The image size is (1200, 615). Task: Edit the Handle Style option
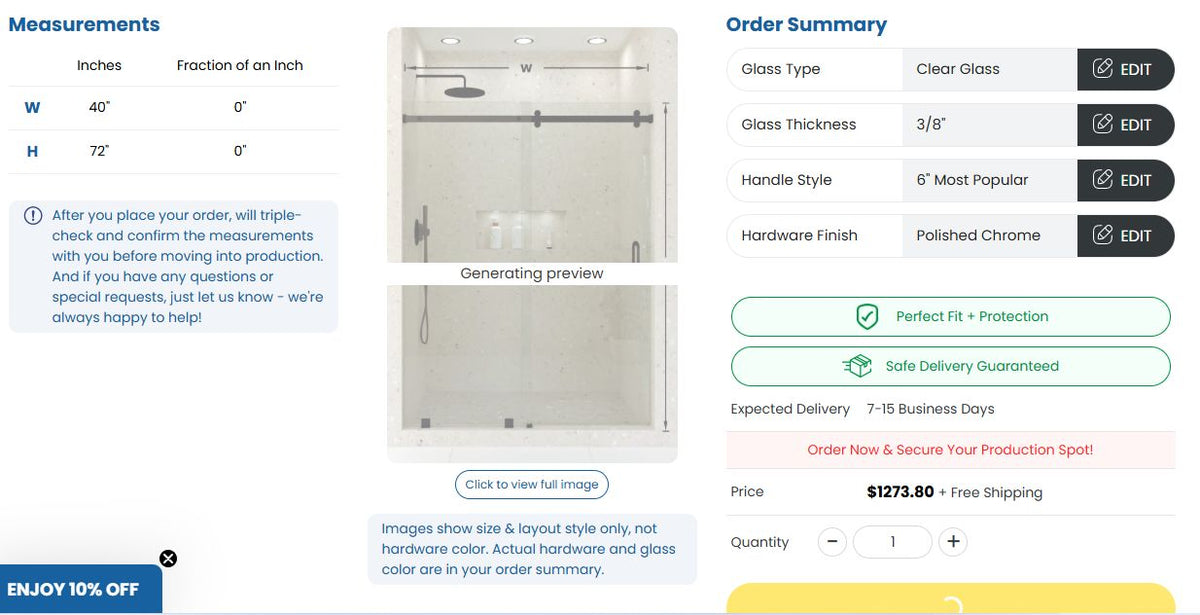coord(1125,180)
